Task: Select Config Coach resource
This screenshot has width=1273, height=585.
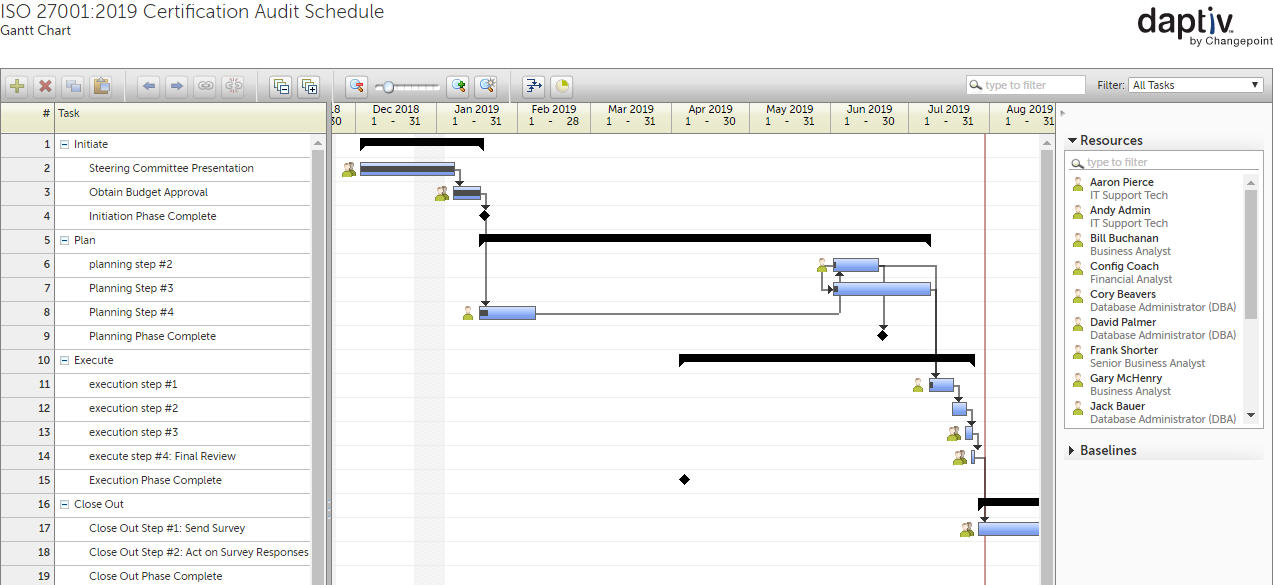Action: (1124, 266)
